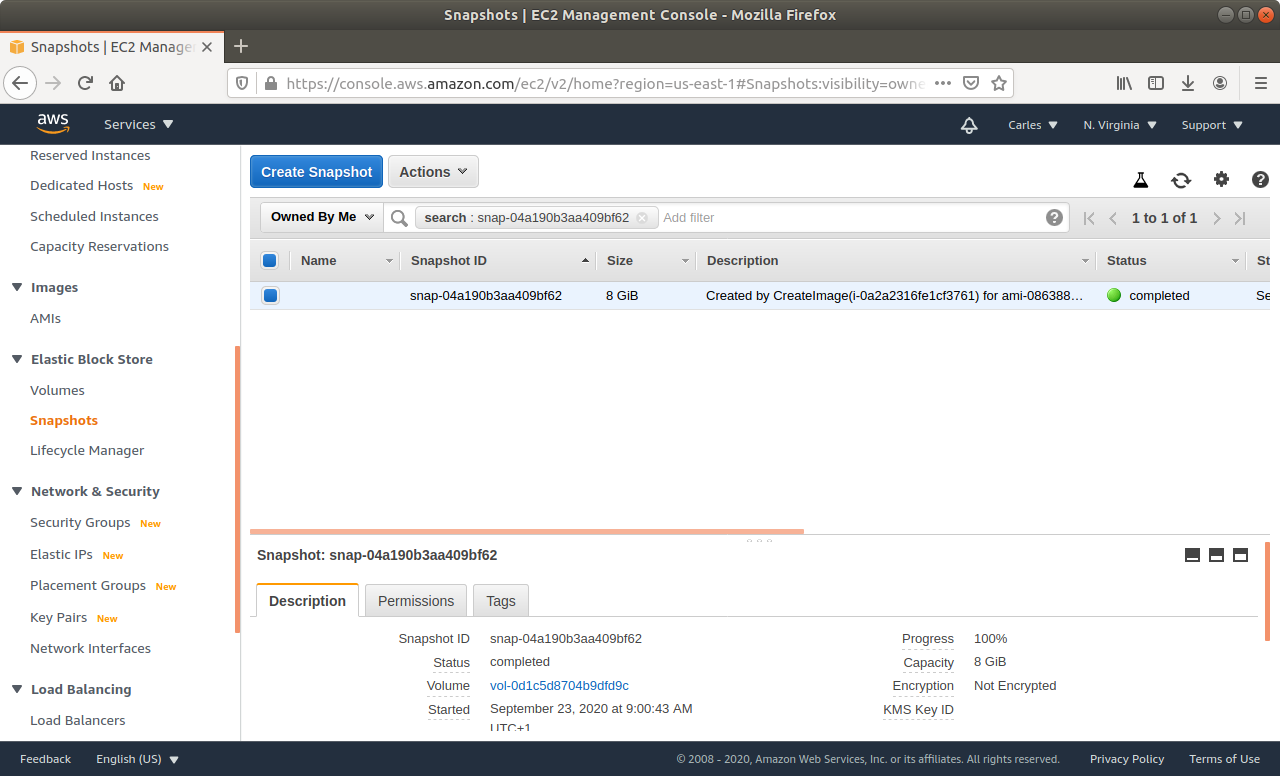Open the help question mark icon

(x=1260, y=179)
